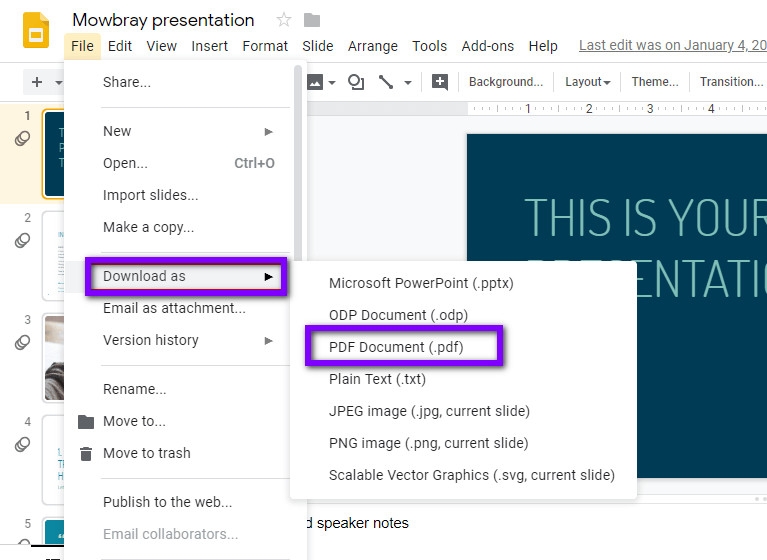Screen dimensions: 767x560
Task: Click the link icon beside slide 3
Action: (22, 342)
